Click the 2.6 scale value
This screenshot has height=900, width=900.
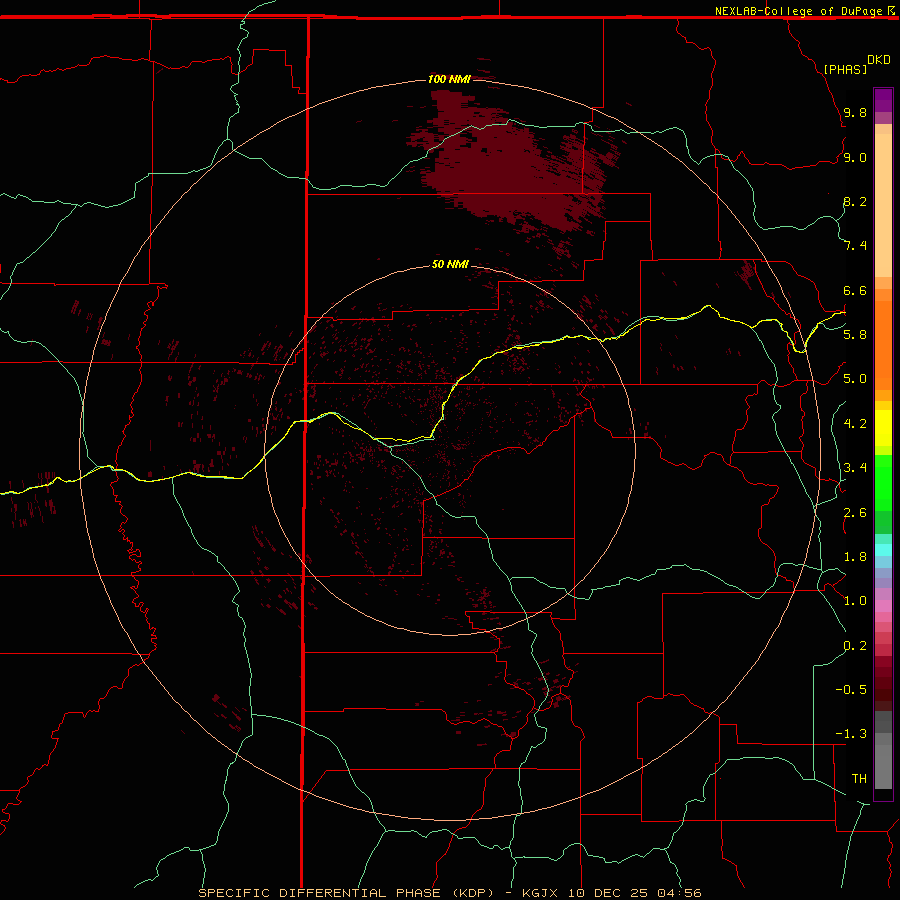tap(855, 513)
